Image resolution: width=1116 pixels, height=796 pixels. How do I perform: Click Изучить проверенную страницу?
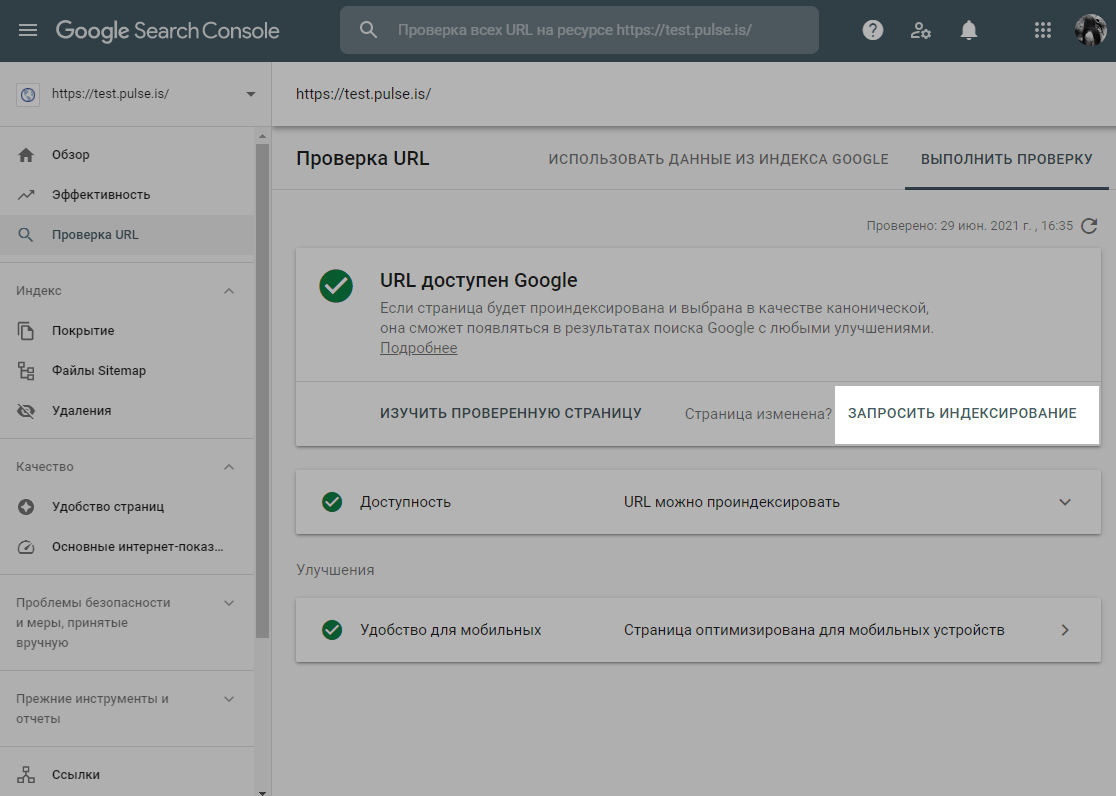[510, 413]
